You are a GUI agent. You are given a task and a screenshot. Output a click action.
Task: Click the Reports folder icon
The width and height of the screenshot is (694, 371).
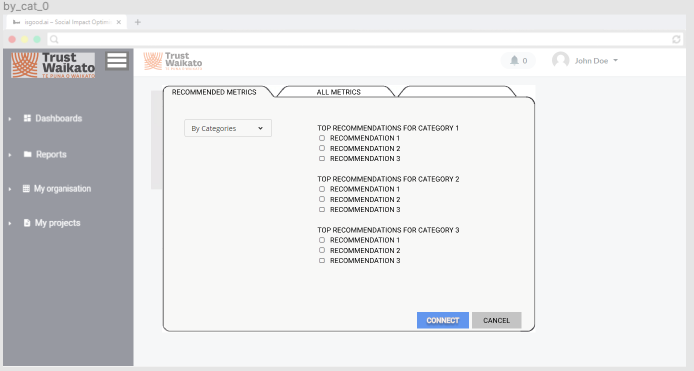point(27,154)
